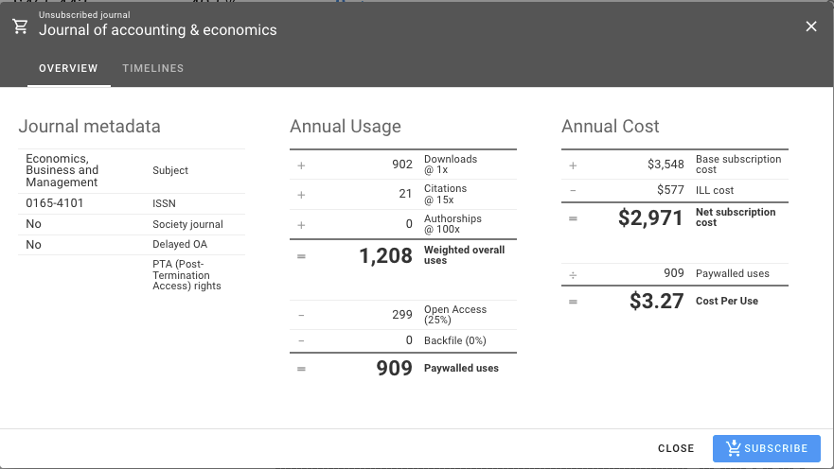Click the 'Authorships @ 100x' label

click(453, 224)
